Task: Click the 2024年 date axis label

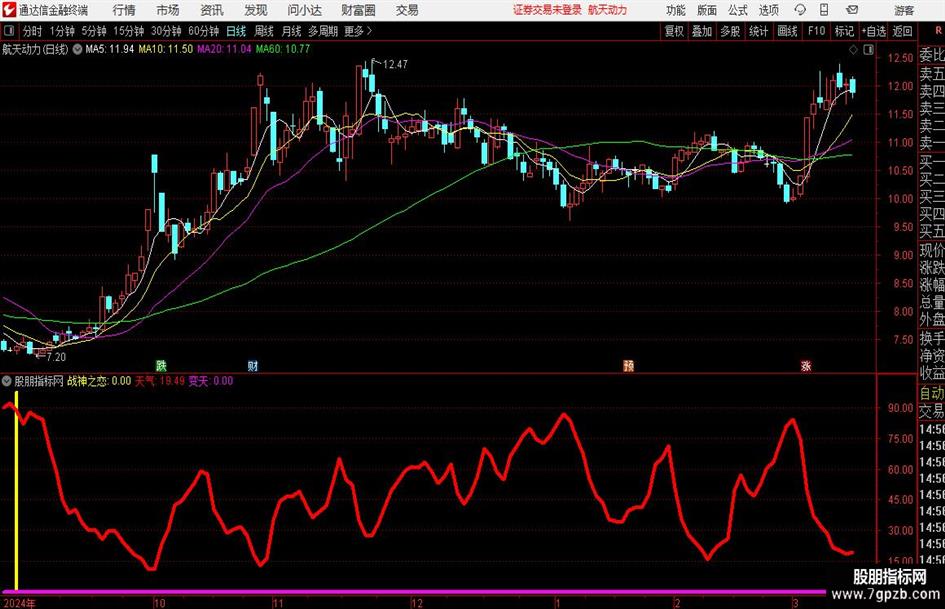Action: coord(19,603)
